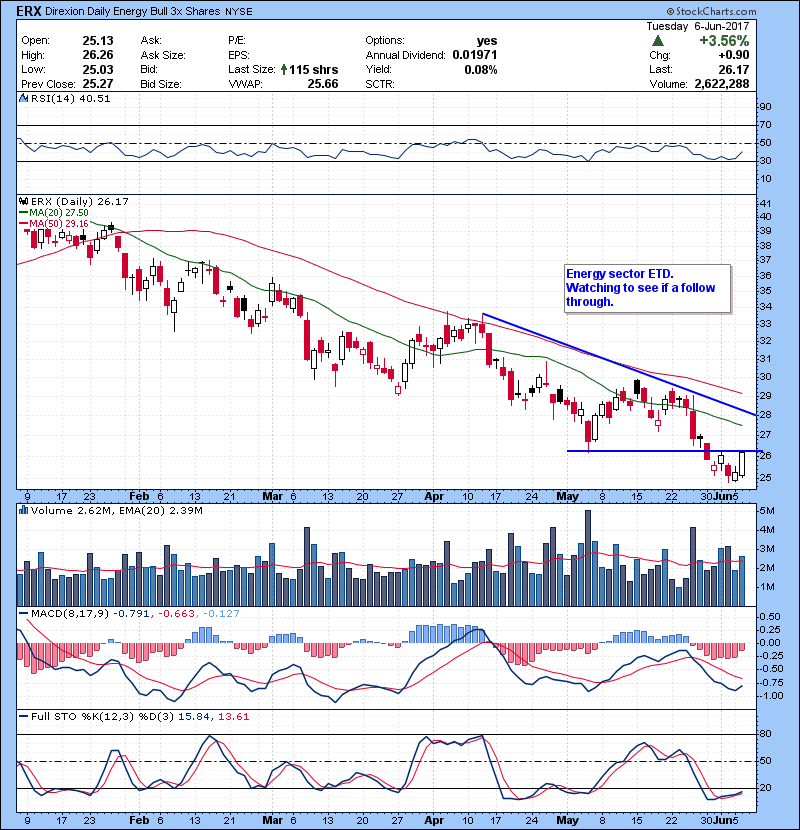Click the Energy sector ETD annotation box
The width and height of the screenshot is (800, 830).
tap(648, 288)
